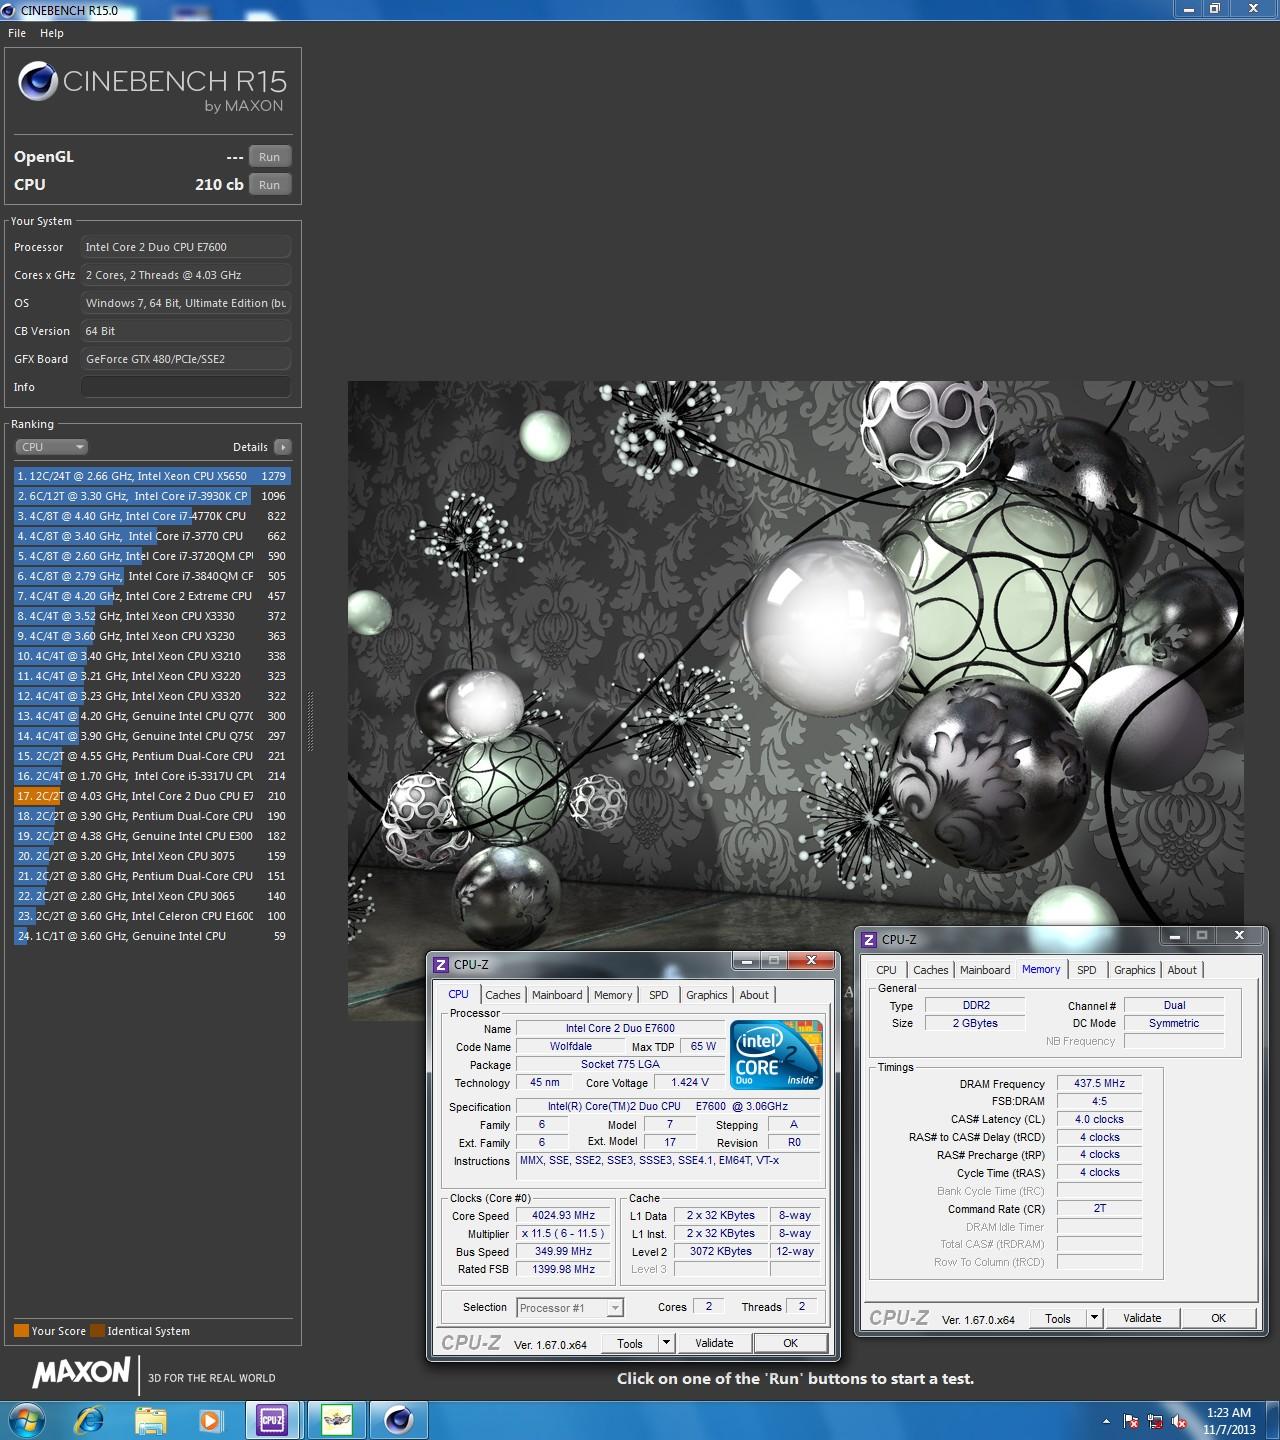Click Tools button in CPU-Z CPU window

[630, 1343]
